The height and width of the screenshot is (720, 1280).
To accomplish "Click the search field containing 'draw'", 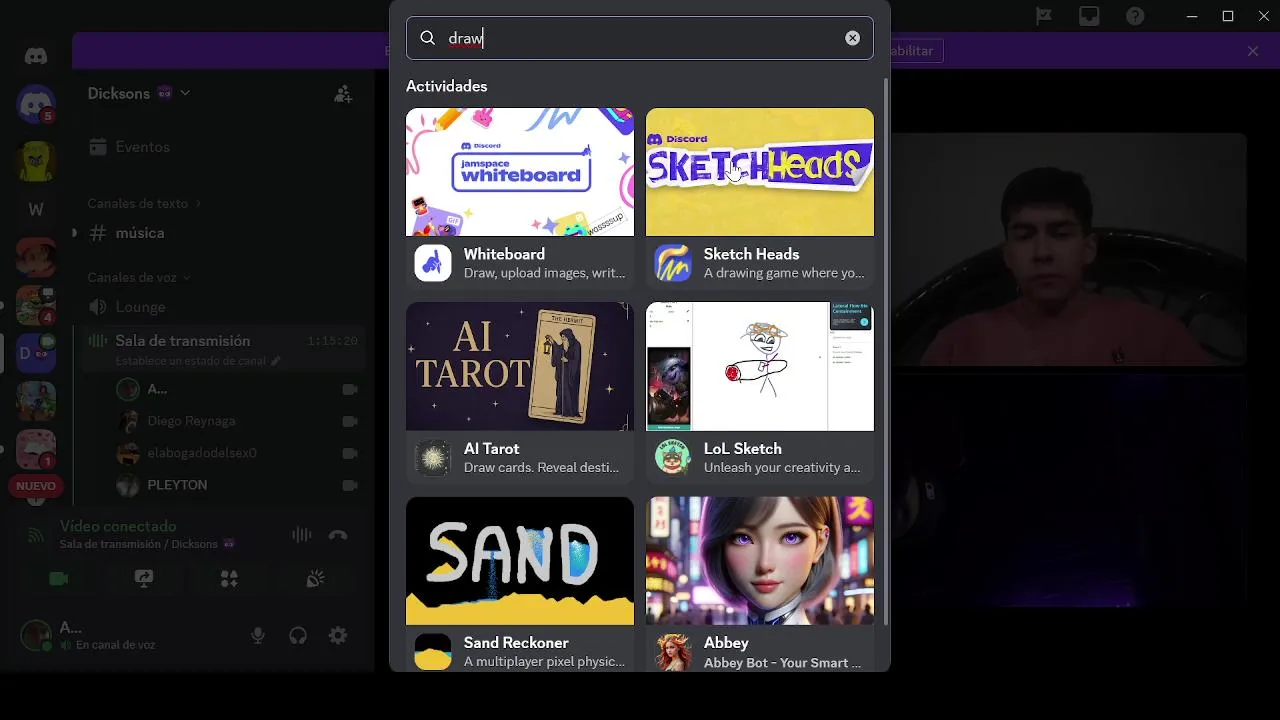I will point(640,38).
